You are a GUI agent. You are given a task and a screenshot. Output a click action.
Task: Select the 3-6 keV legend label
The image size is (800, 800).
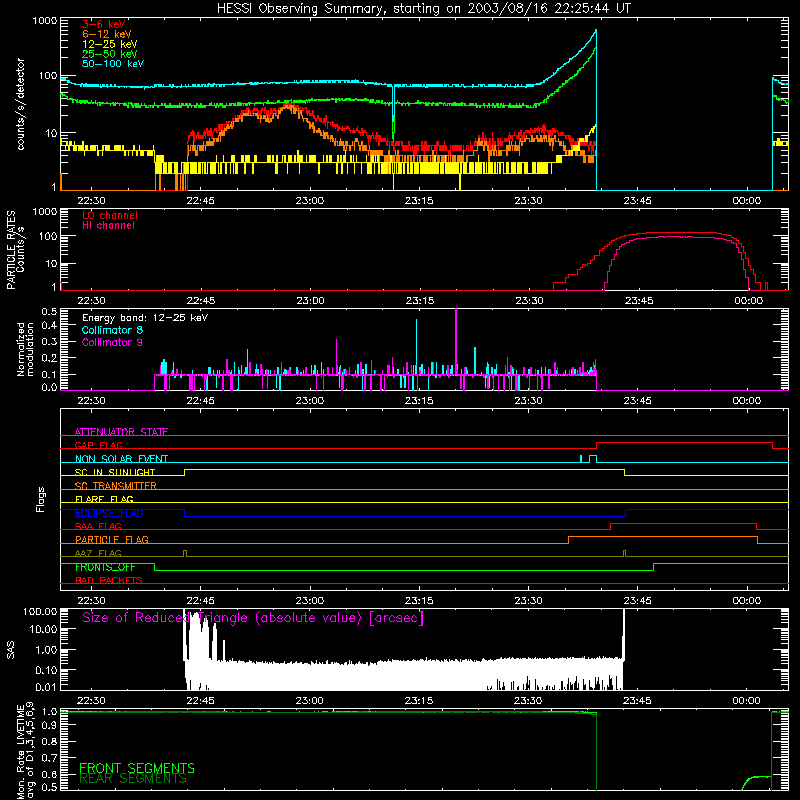click(x=104, y=24)
